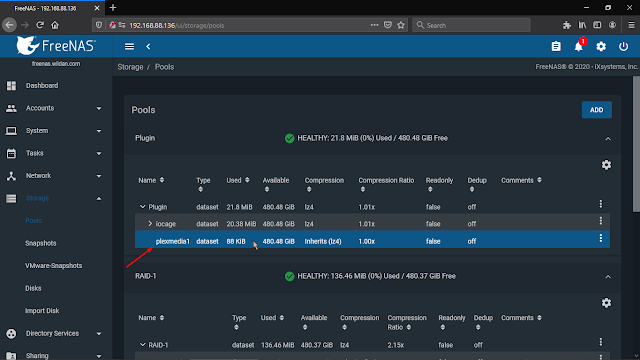This screenshot has width=640, height=360.
Task: Bookmark page with the star icon
Action: (x=401, y=25)
